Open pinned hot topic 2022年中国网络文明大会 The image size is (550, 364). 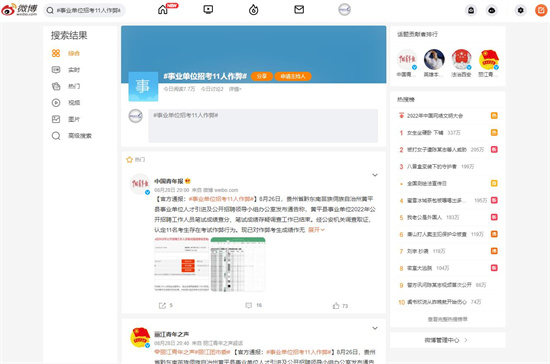click(x=435, y=116)
